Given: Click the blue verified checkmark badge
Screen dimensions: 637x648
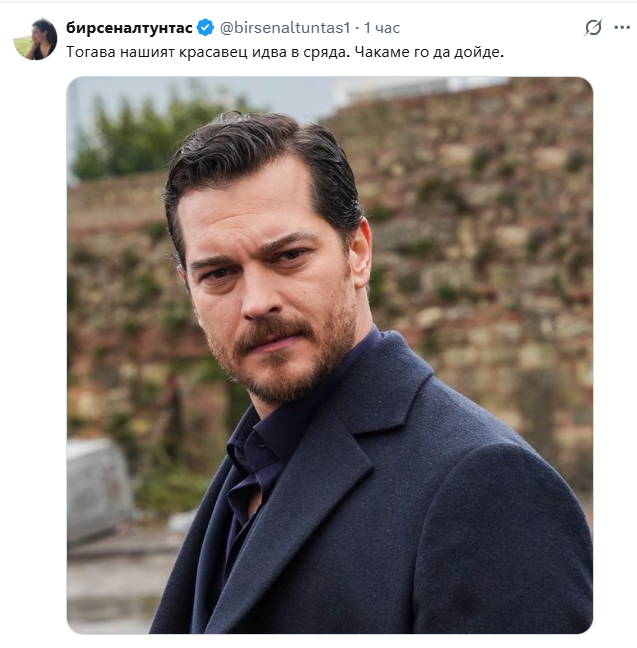Looking at the screenshot, I should coord(205,27).
